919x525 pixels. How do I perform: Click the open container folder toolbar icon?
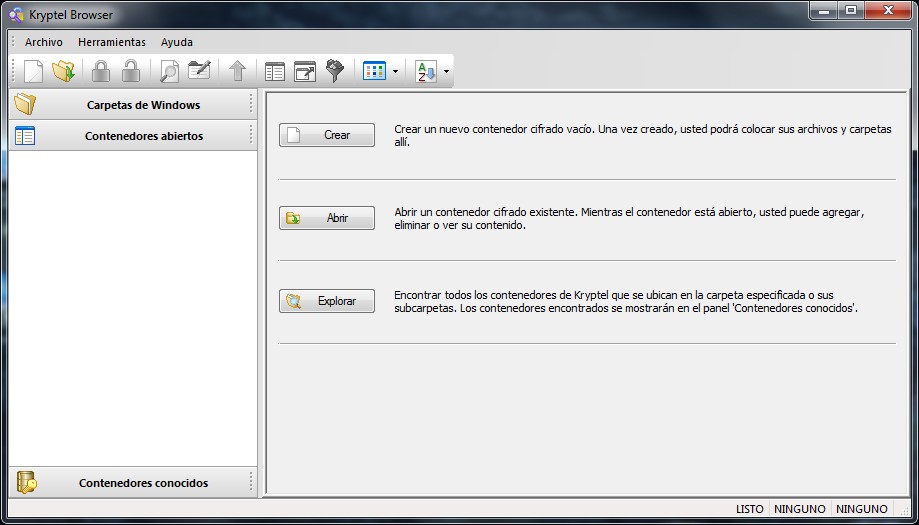point(63,71)
